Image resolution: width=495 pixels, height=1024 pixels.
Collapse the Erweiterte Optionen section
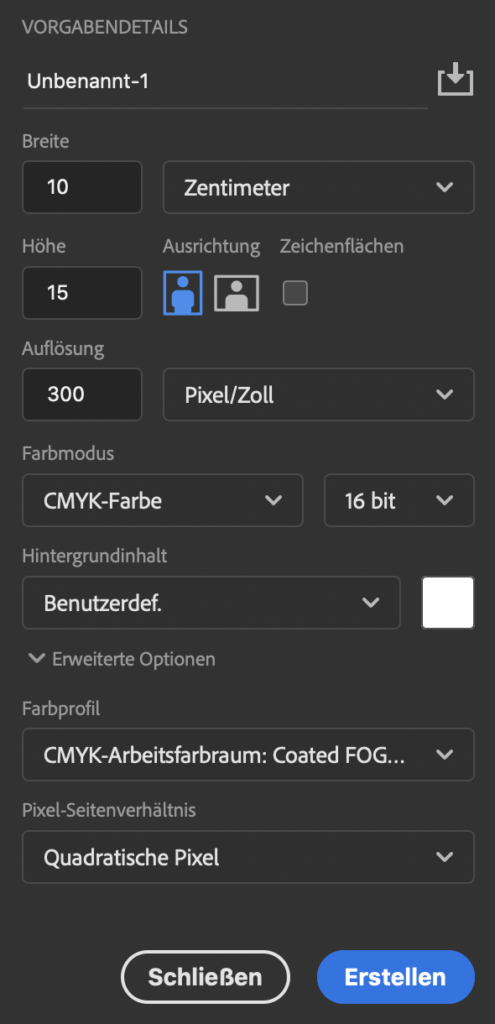tap(122, 659)
